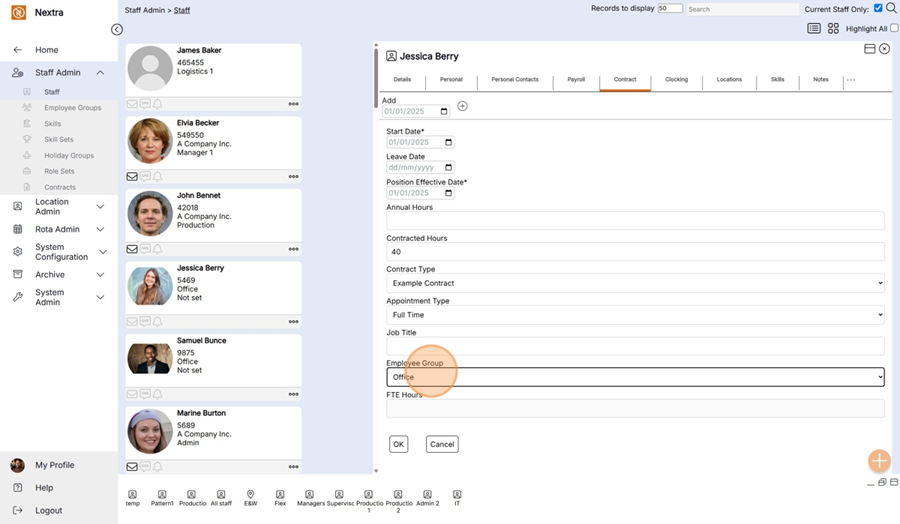Toggle the panel layout icon beside close
The image size is (900, 524).
click(x=870, y=49)
